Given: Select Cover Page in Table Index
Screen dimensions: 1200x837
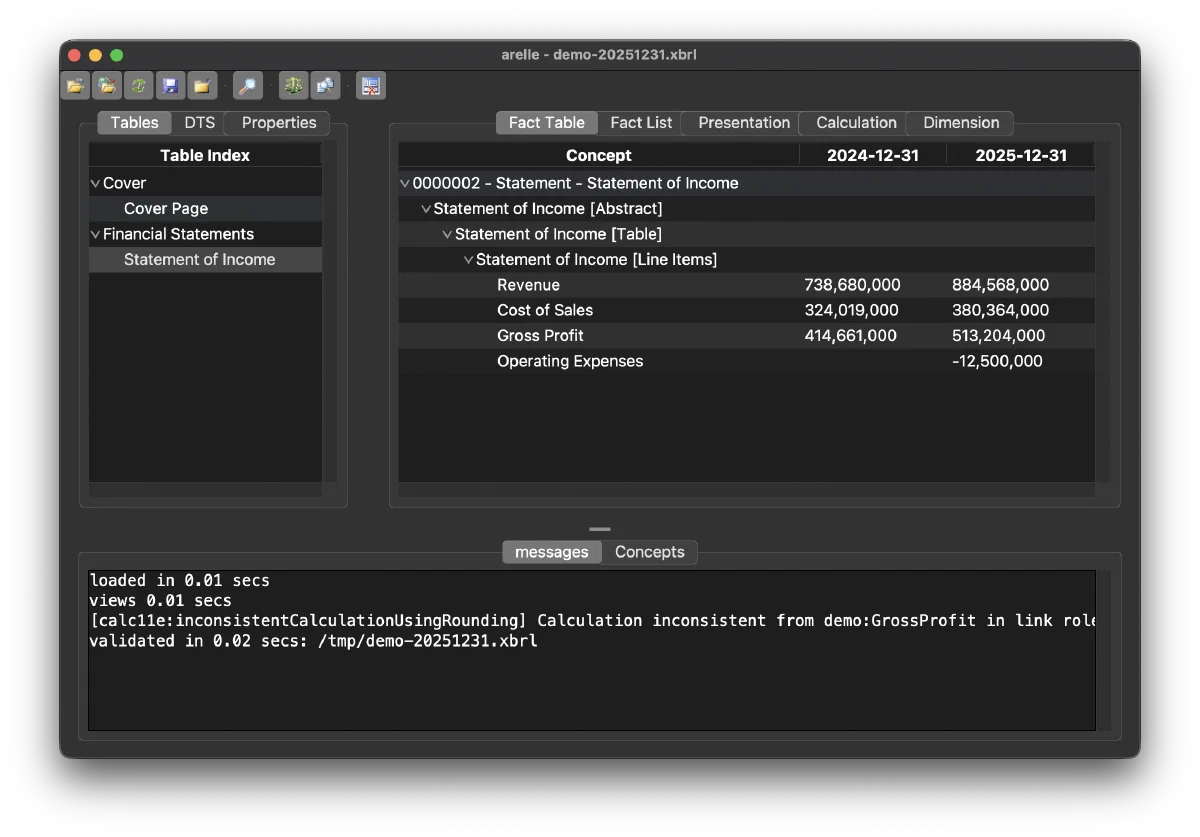Looking at the screenshot, I should pos(166,209).
